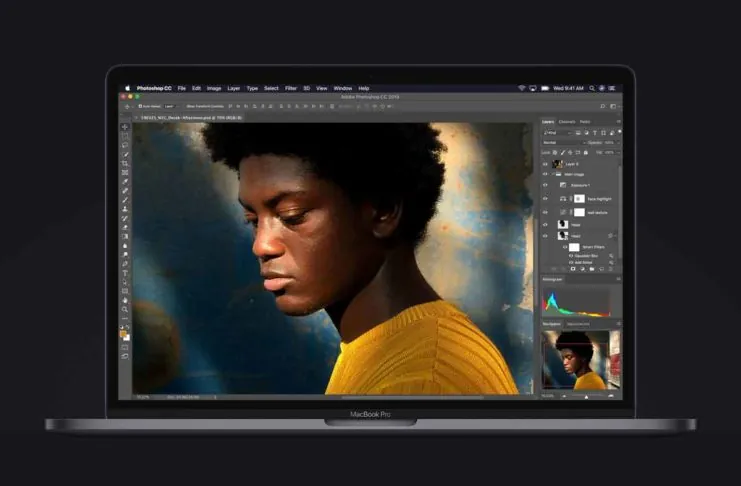
Task: Switch to the Channels tab
Action: [x=567, y=122]
